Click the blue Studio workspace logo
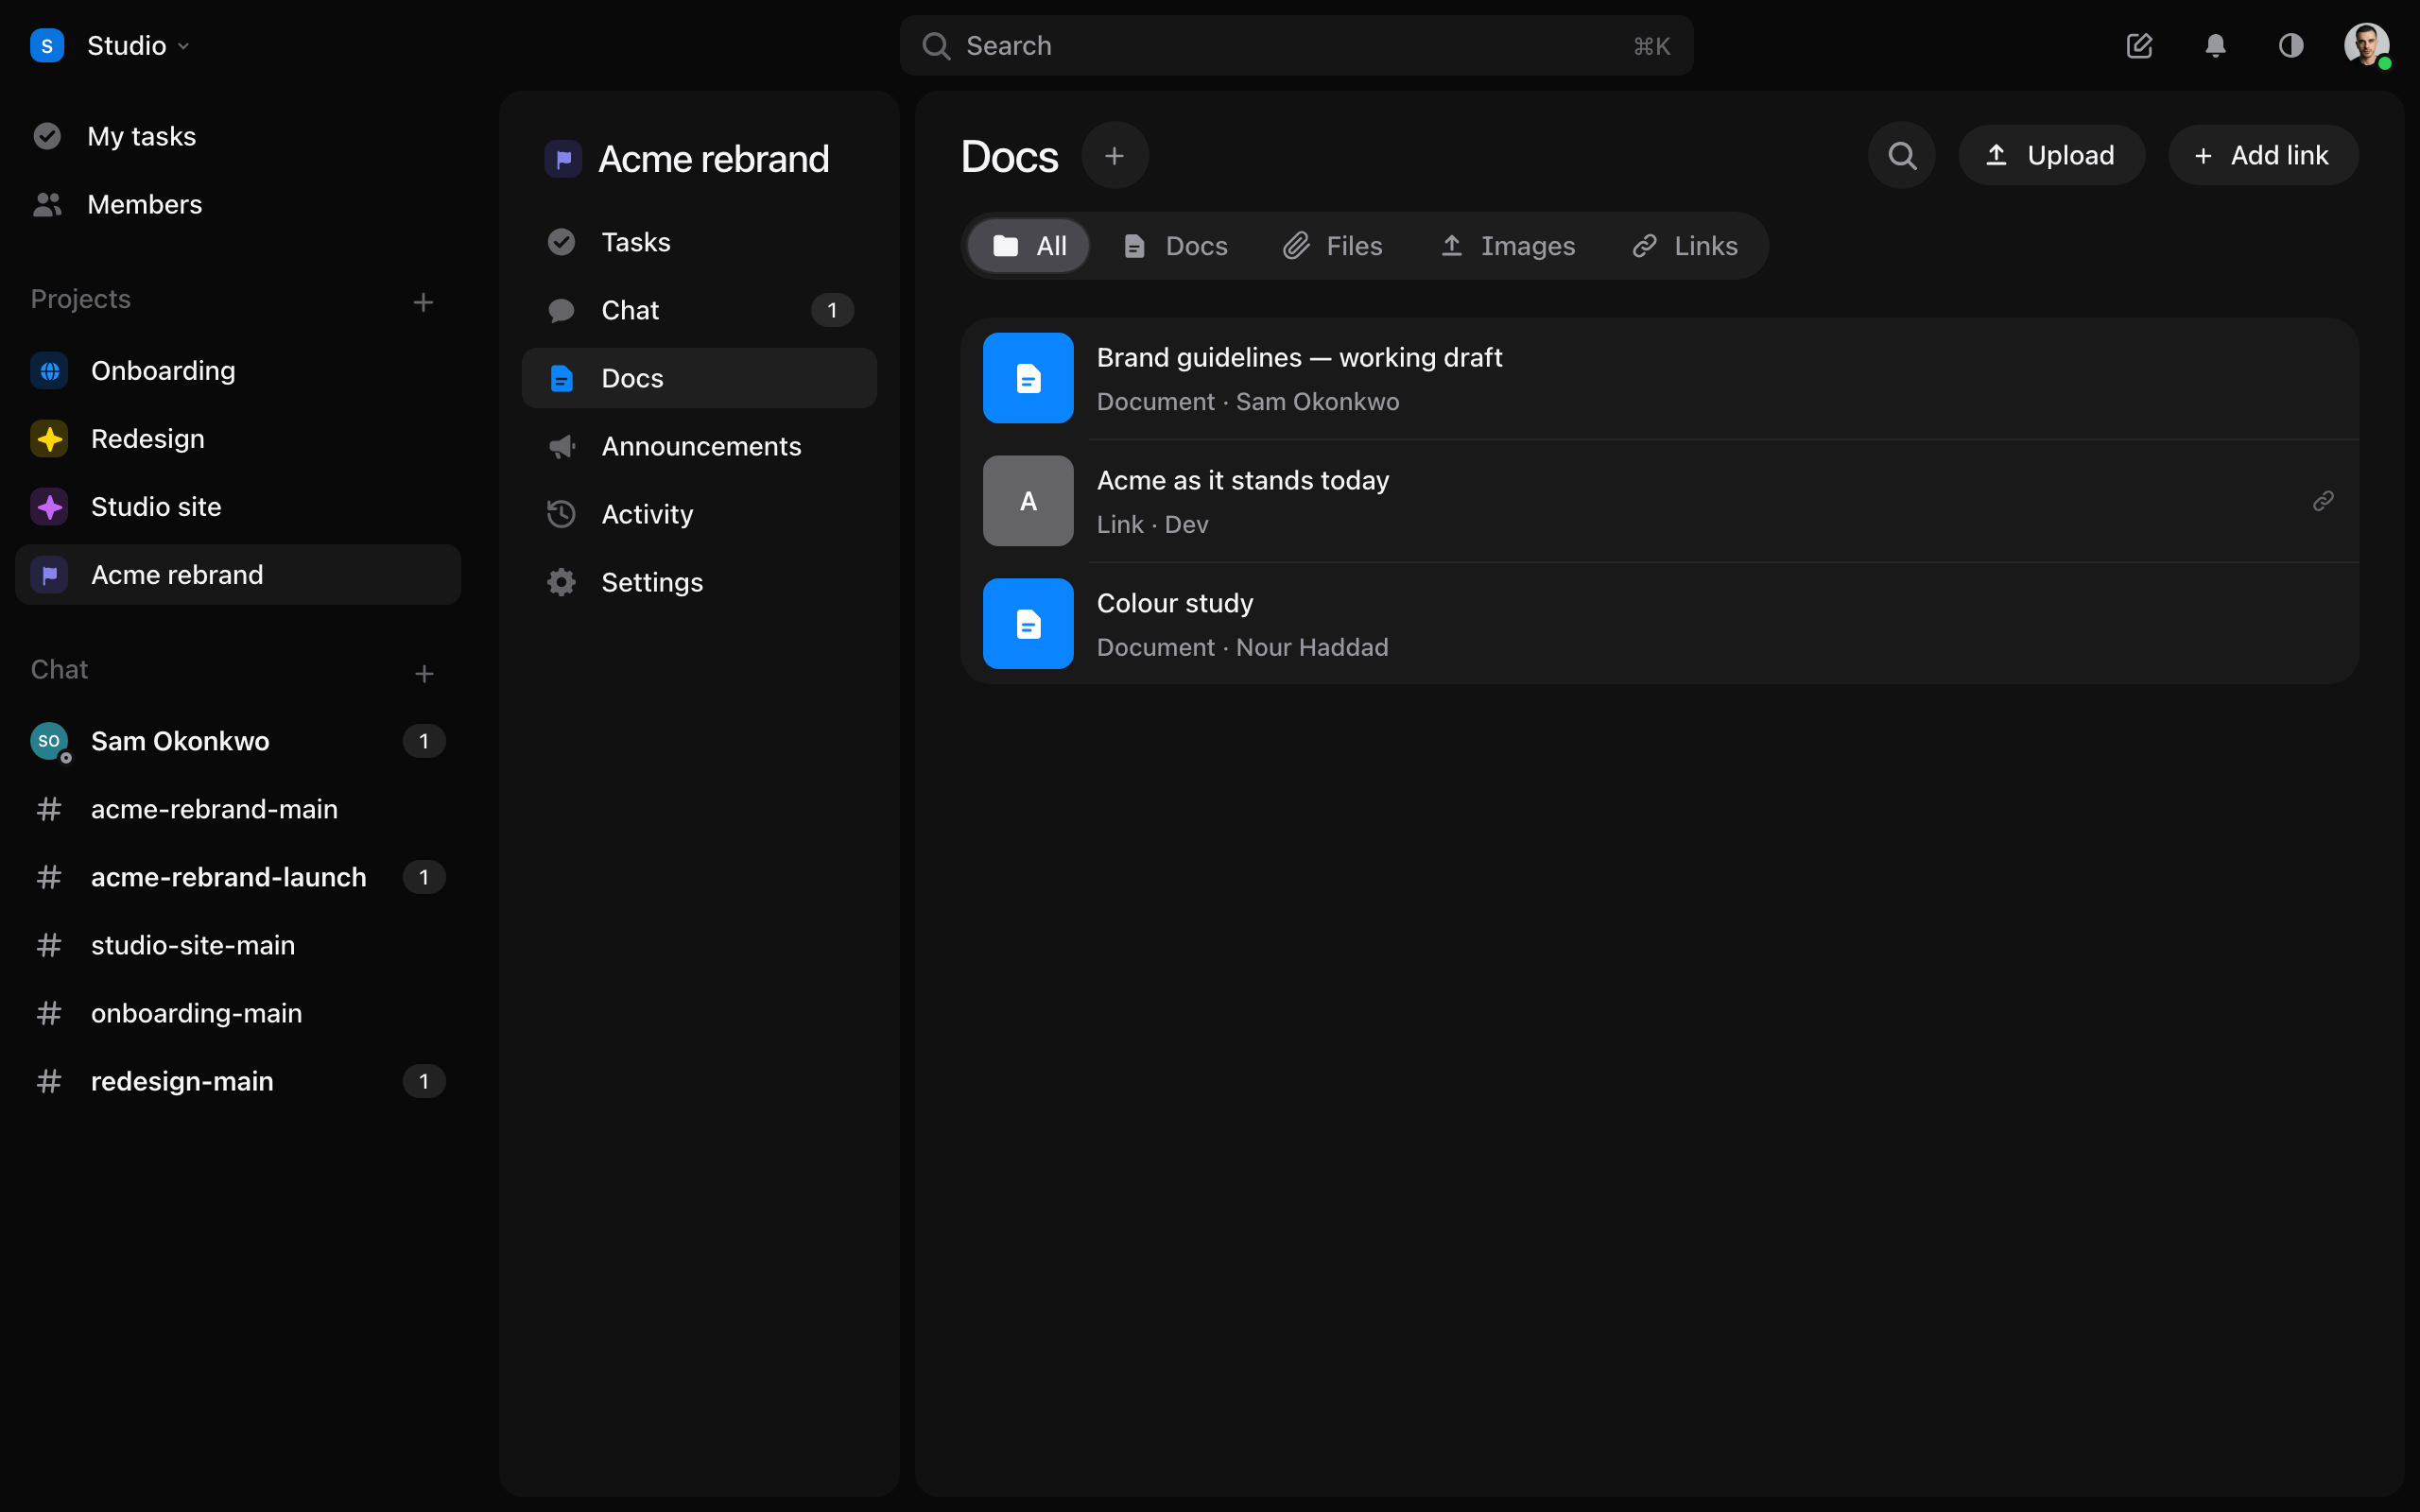2420x1512 pixels. 47,46
